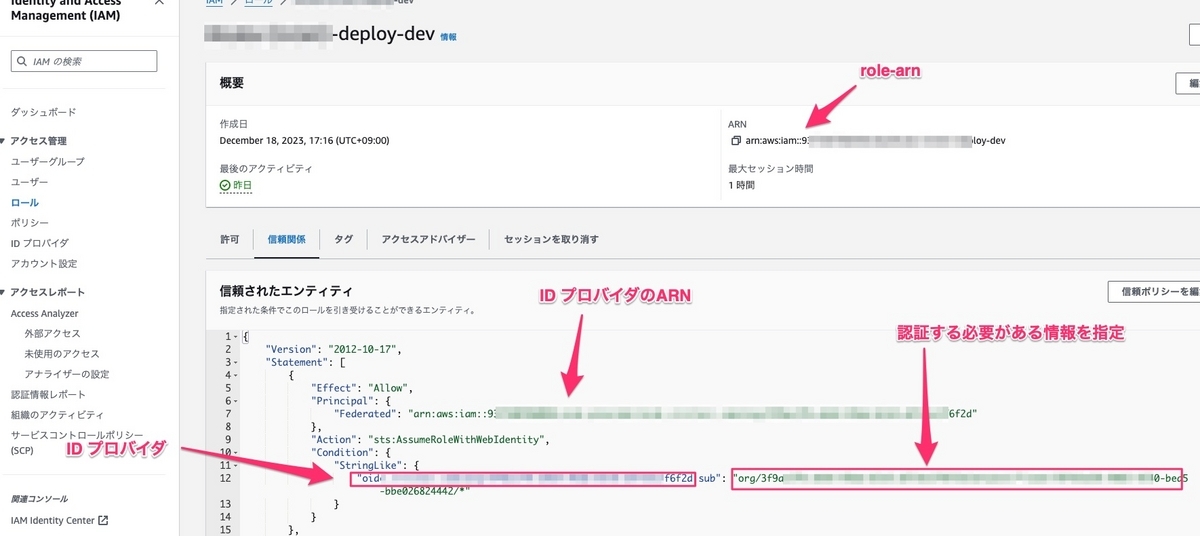Collapse the IAM sidebar with X icon

click(159, 5)
